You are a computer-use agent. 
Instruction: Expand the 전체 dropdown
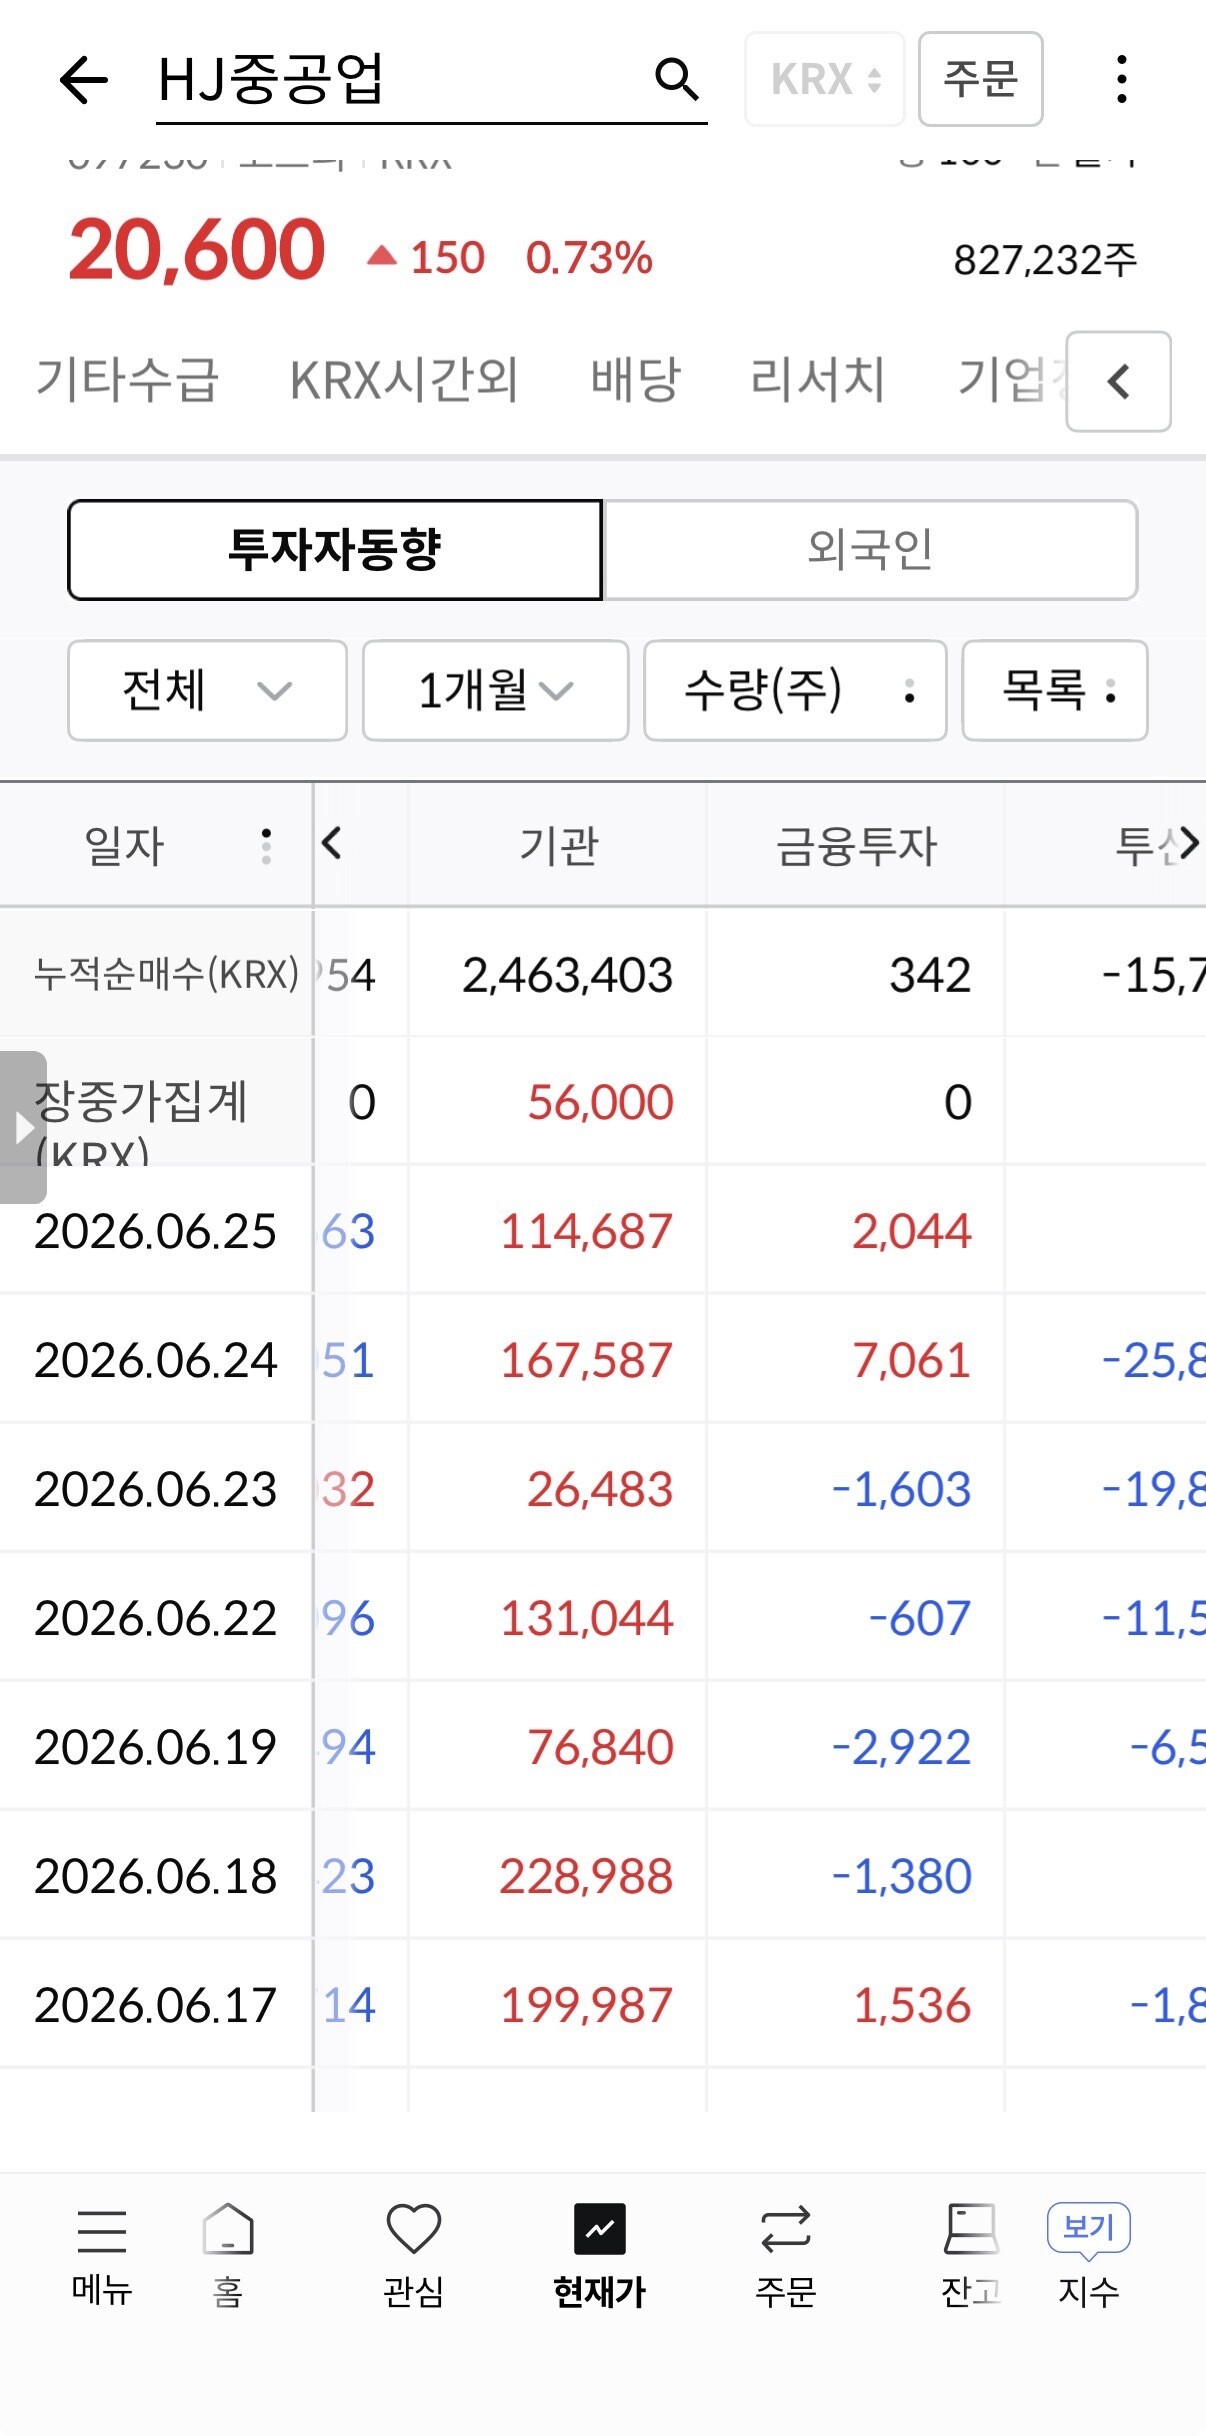[207, 690]
